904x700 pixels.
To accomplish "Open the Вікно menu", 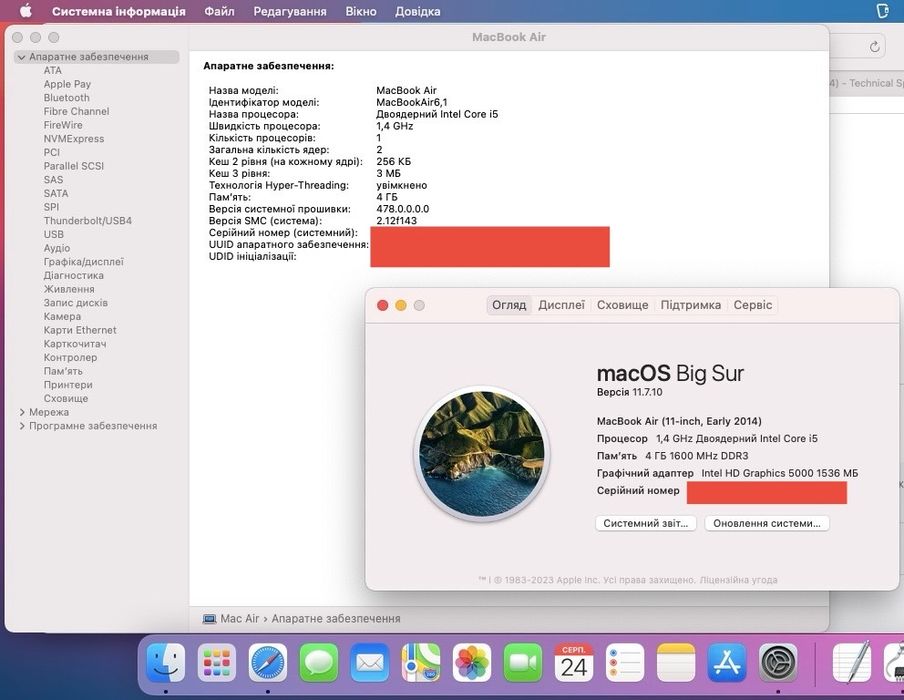I will pos(361,12).
